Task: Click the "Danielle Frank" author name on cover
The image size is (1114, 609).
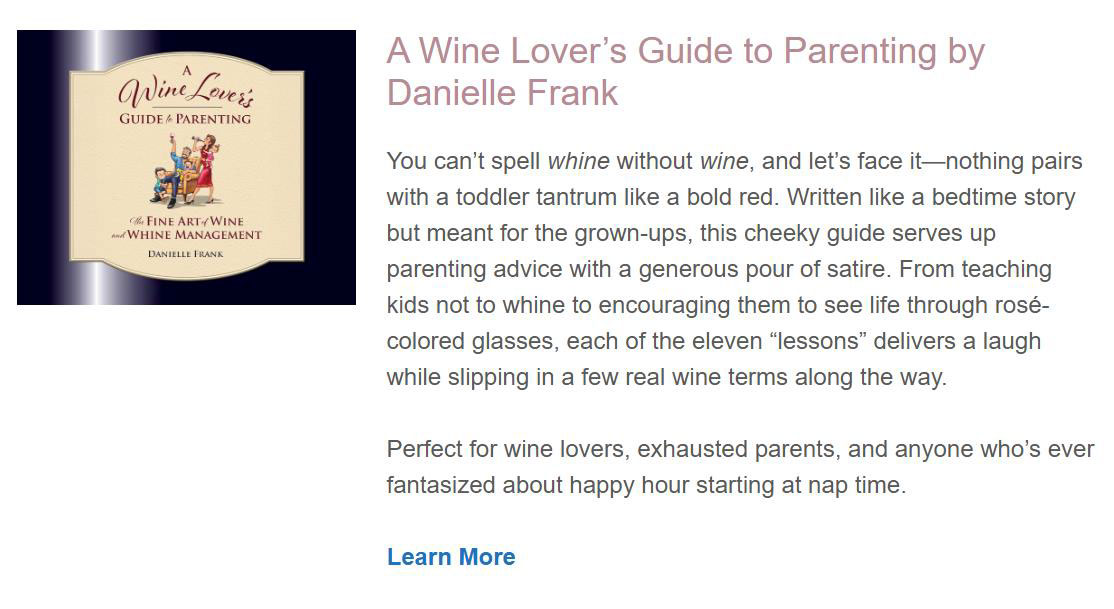Action: (x=185, y=254)
